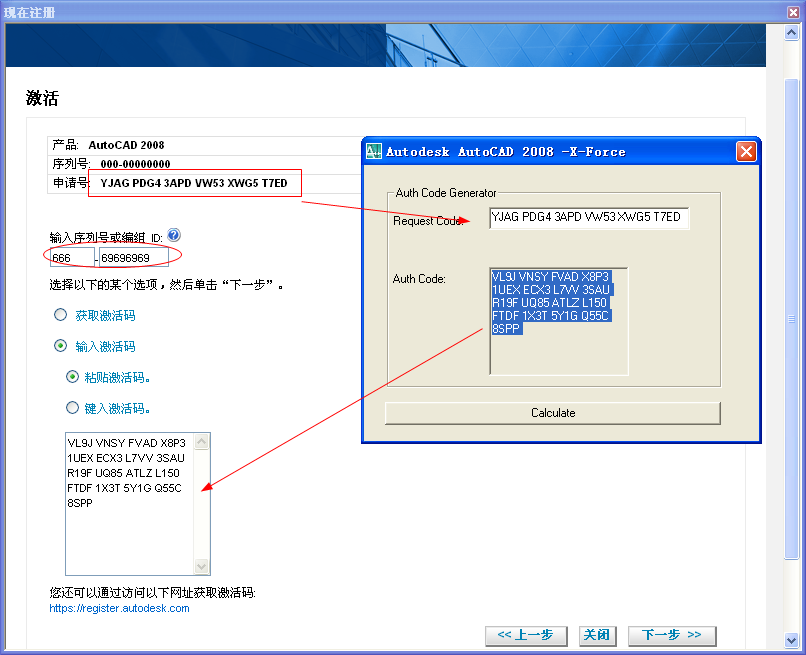The width and height of the screenshot is (806, 655).
Task: Click the blue help icon beside ID label
Action: 174,235
